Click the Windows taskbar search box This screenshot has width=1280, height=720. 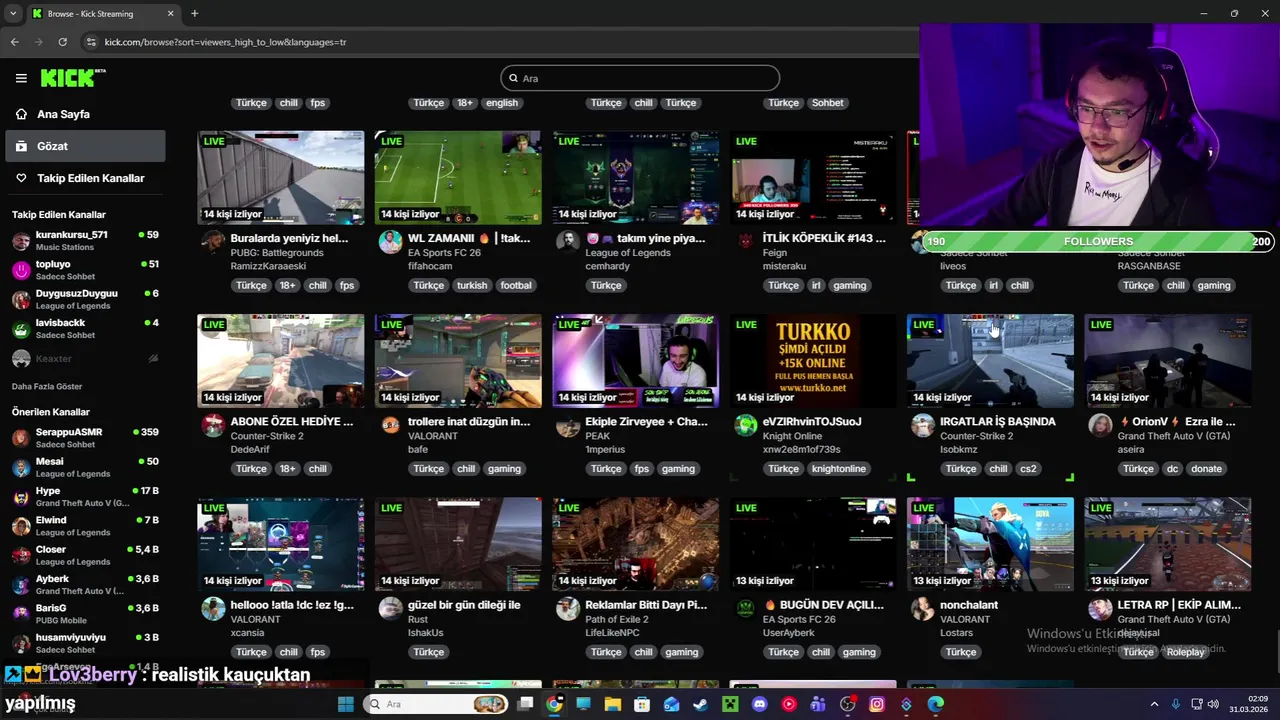point(435,704)
